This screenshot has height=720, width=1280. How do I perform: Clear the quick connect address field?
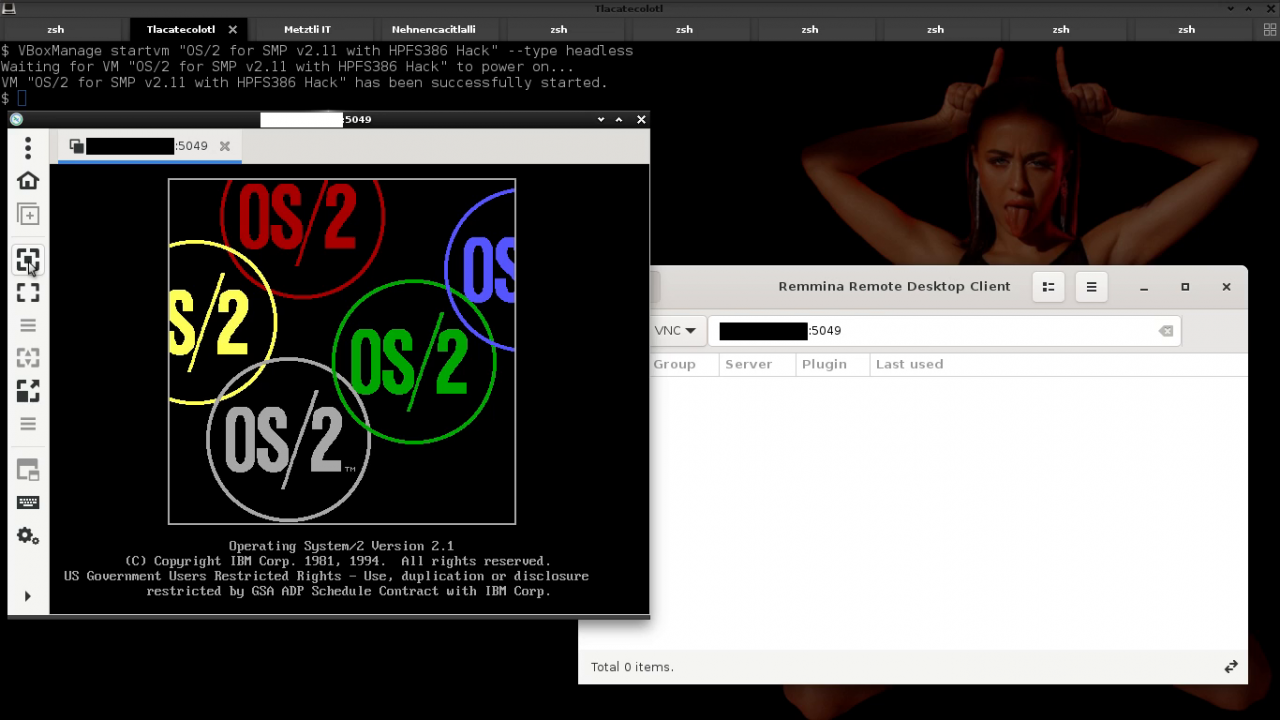1166,331
